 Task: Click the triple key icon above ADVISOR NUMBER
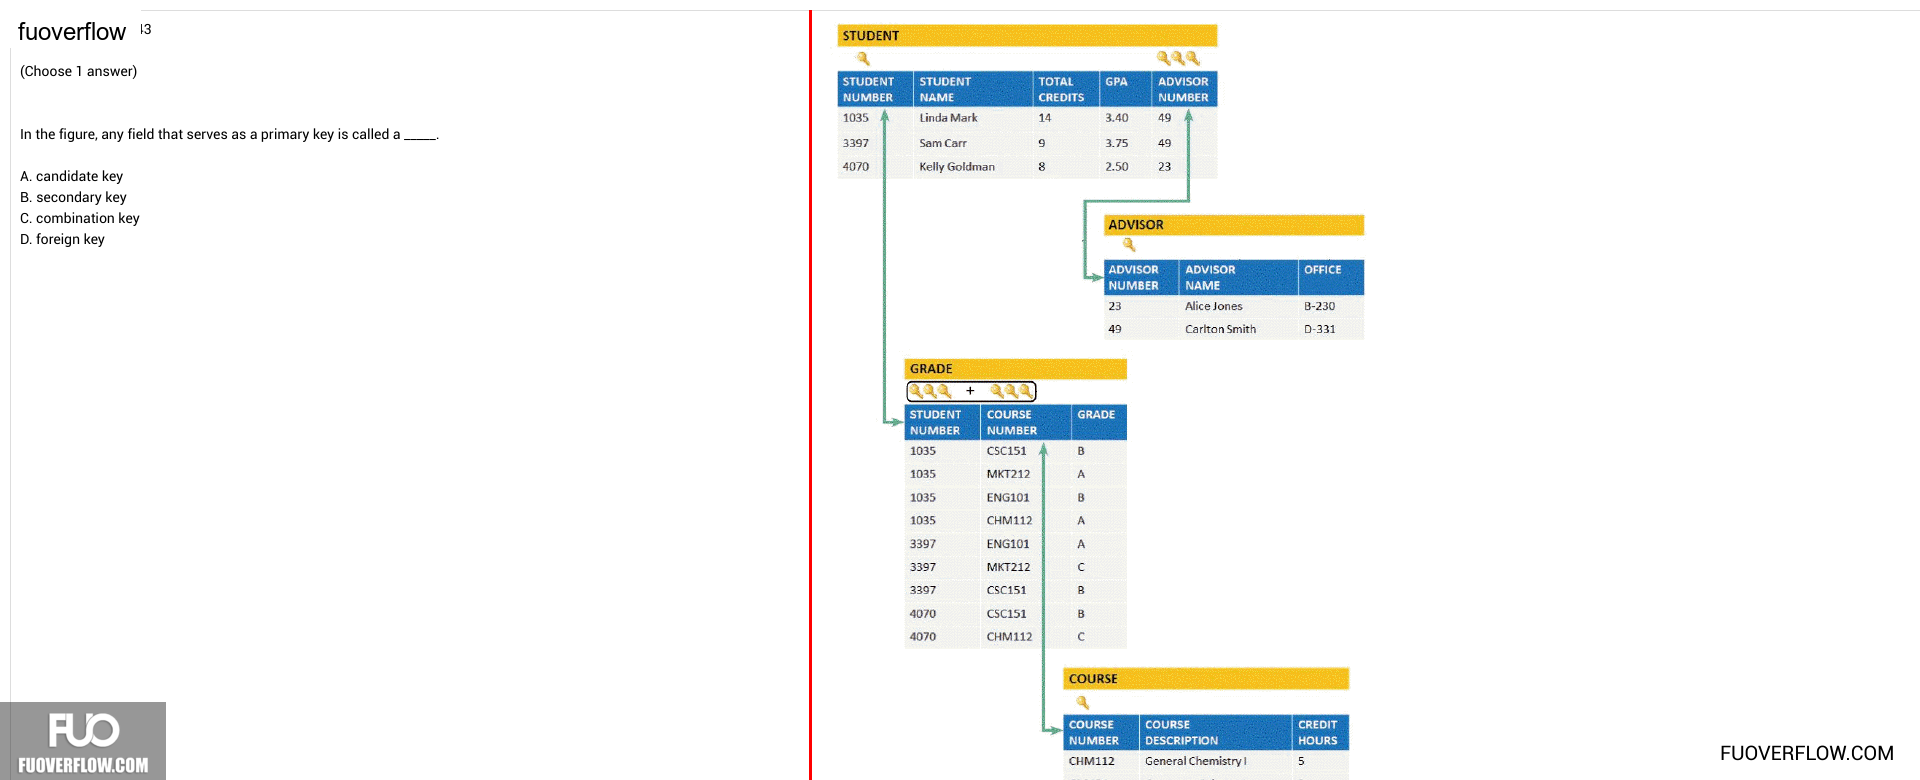(x=1178, y=59)
